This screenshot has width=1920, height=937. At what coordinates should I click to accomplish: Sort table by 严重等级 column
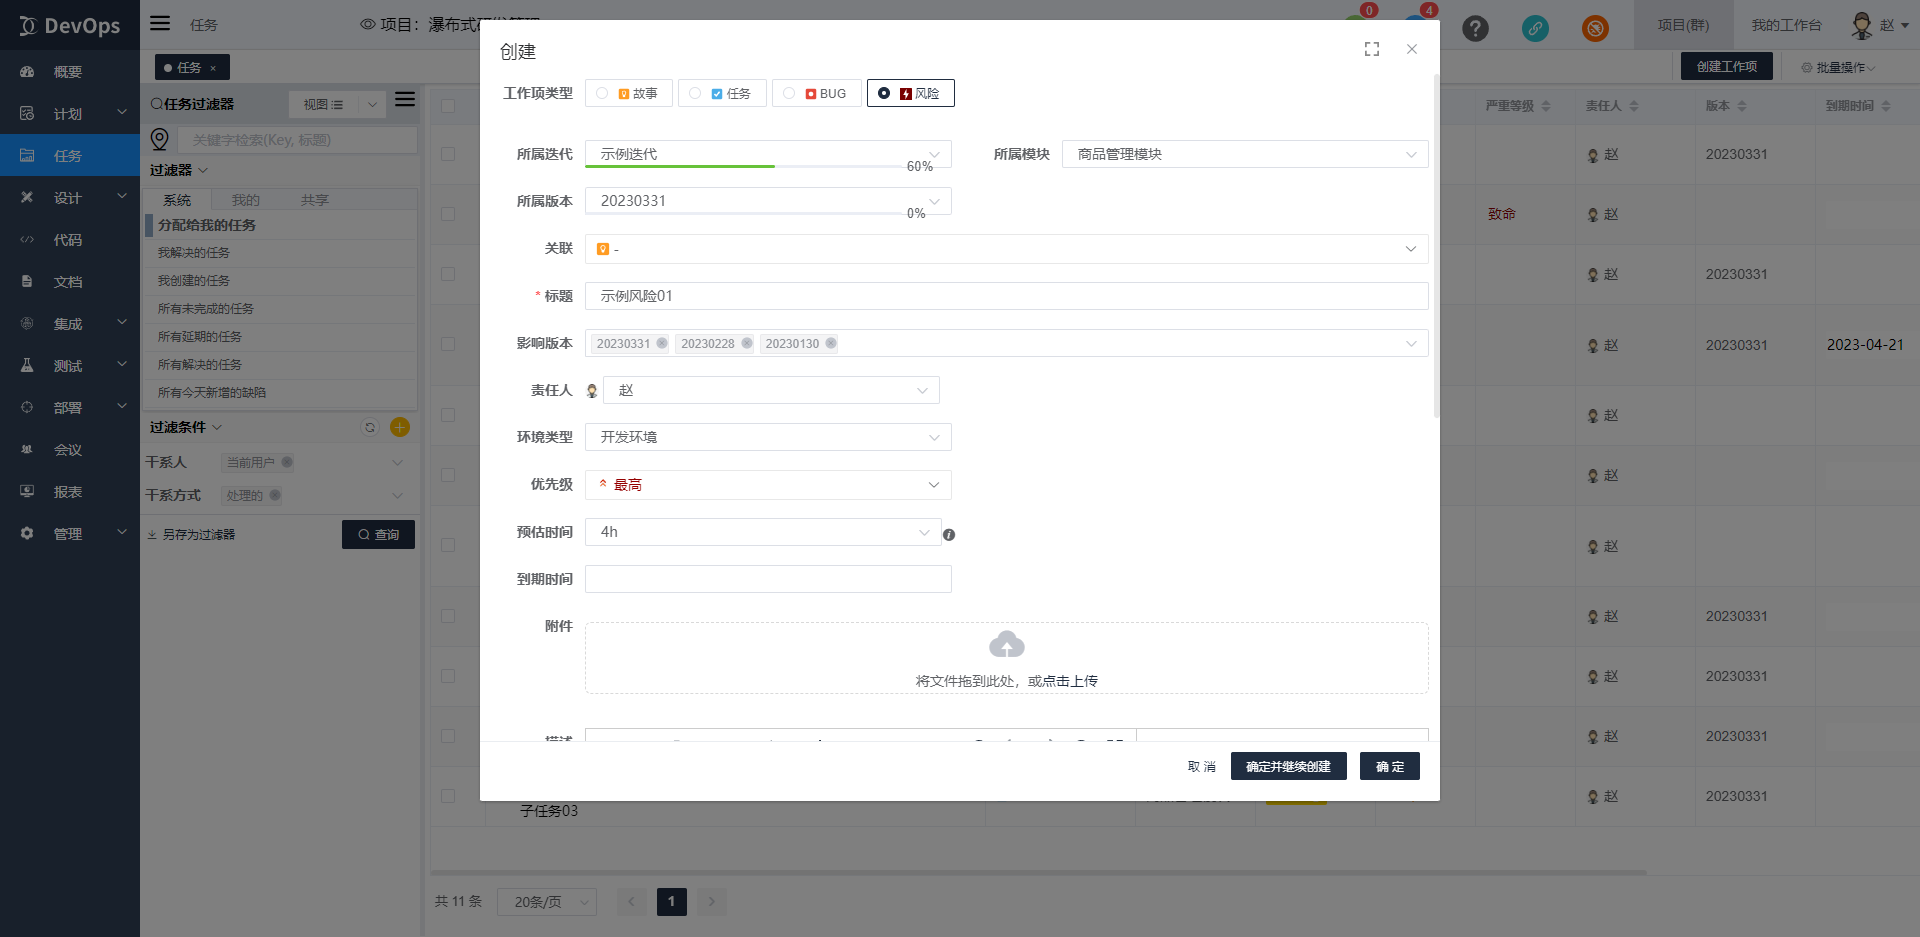[1546, 106]
